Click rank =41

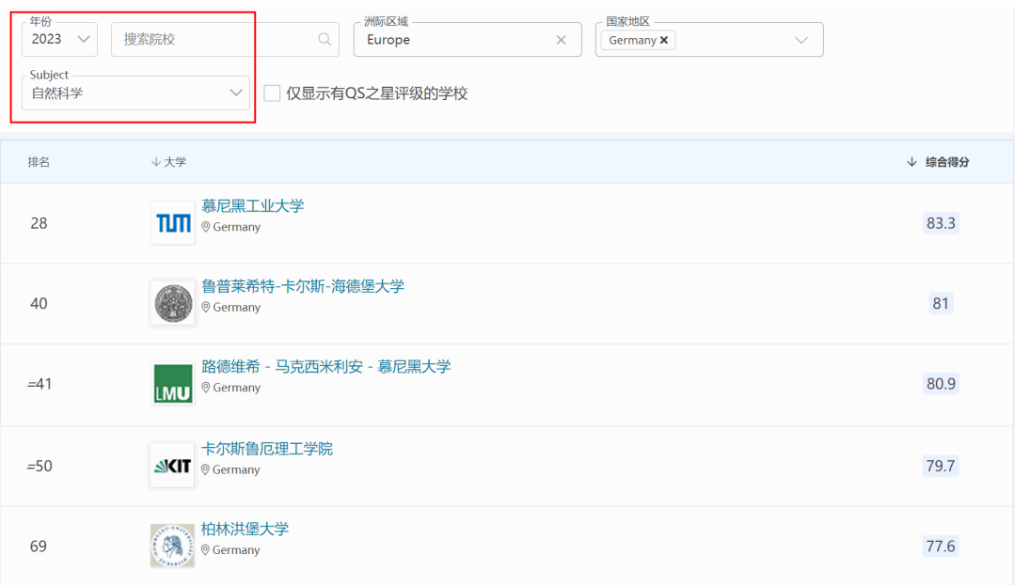coord(39,384)
